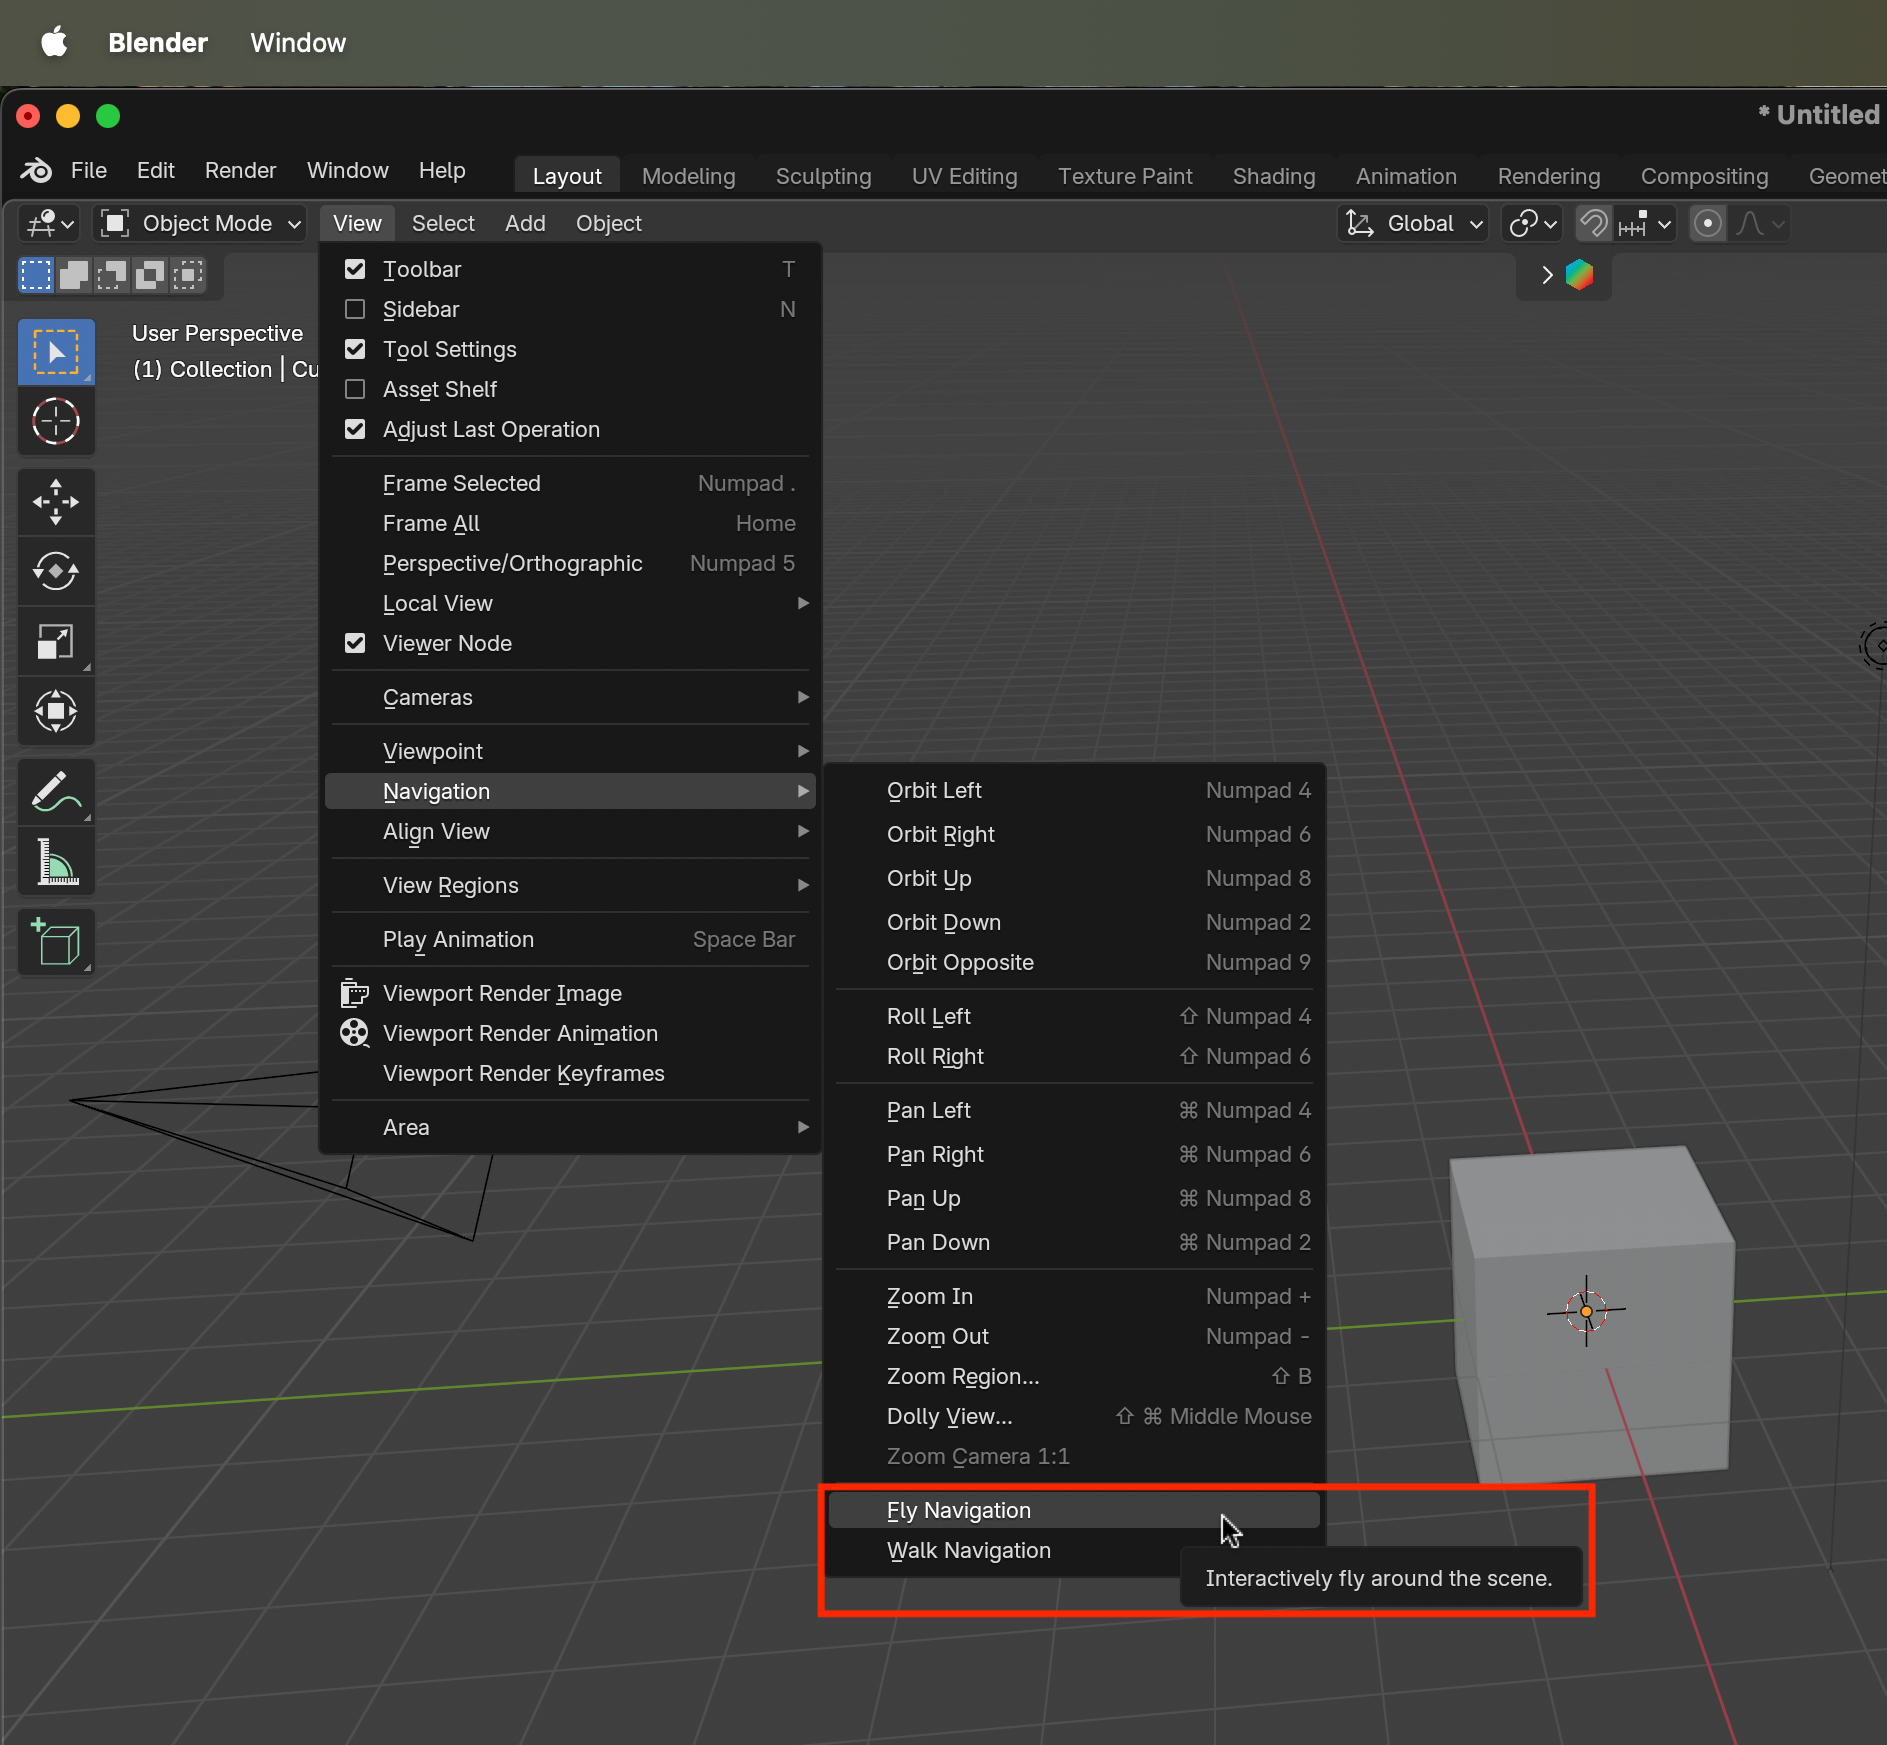Click the Blender logo menu icon

coord(37,171)
